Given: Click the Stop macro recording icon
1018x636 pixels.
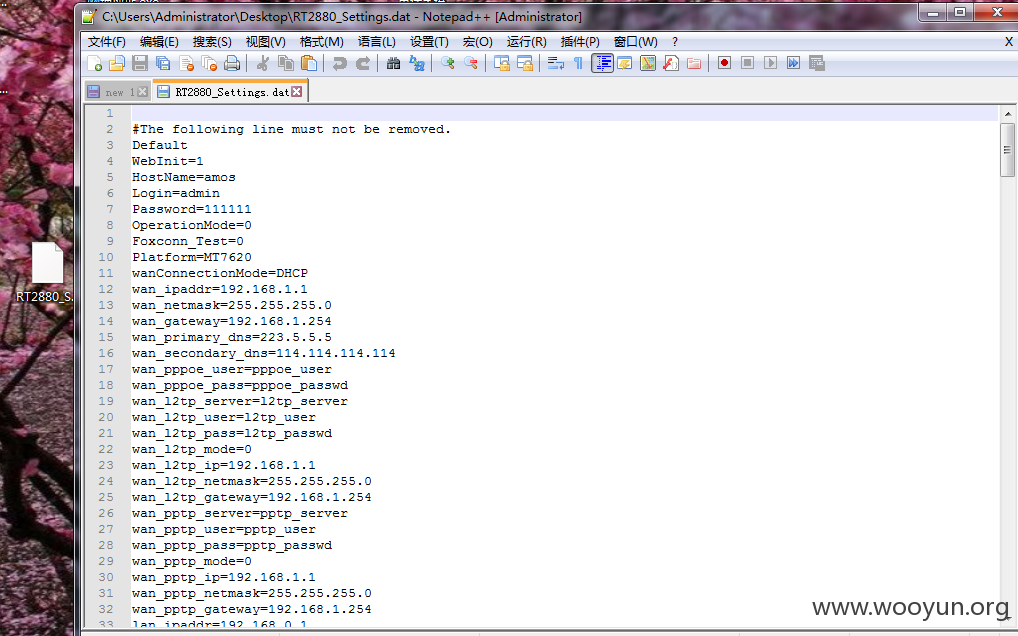Looking at the screenshot, I should (747, 63).
